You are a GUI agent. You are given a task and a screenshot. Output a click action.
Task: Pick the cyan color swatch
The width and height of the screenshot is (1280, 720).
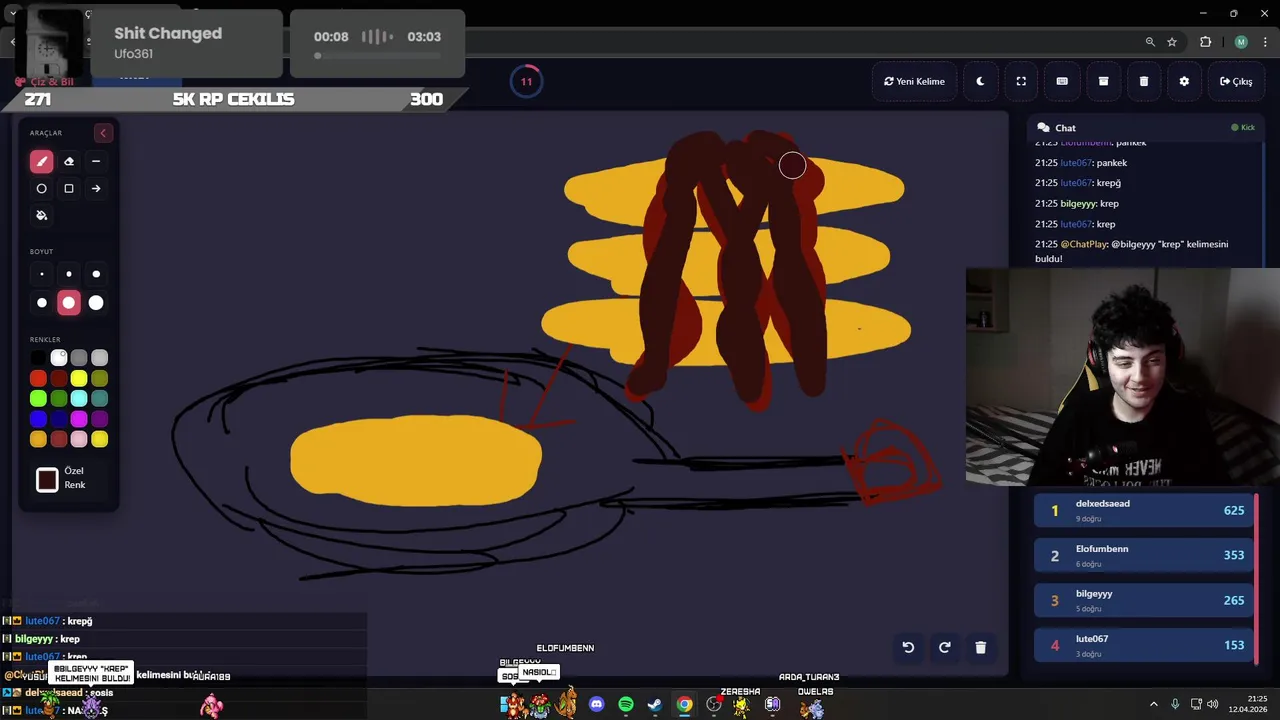click(79, 399)
